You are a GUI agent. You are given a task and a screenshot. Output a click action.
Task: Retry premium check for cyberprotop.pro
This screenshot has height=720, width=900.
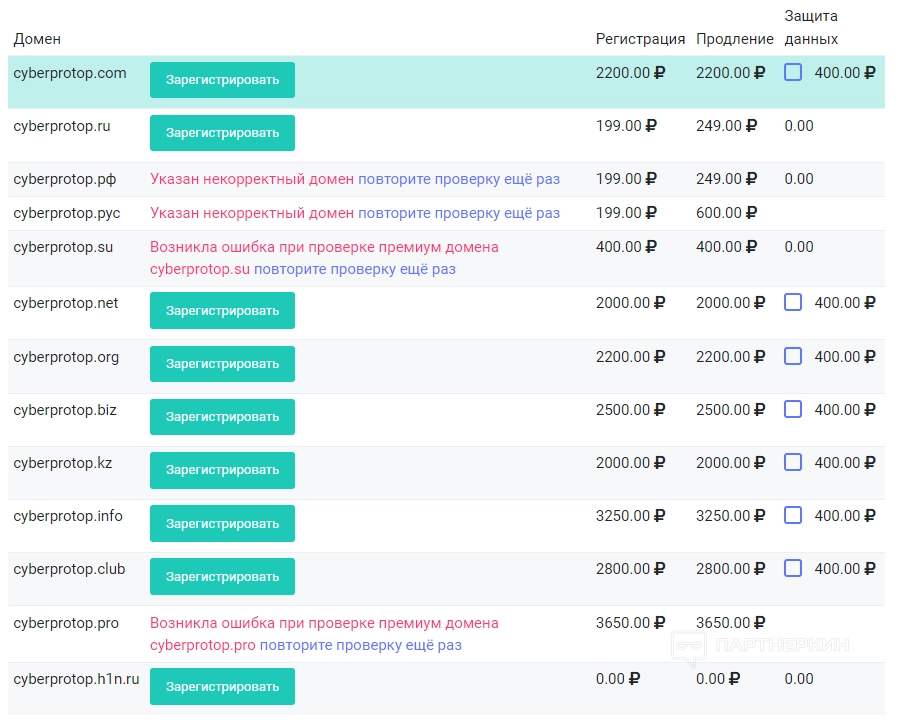[361, 645]
